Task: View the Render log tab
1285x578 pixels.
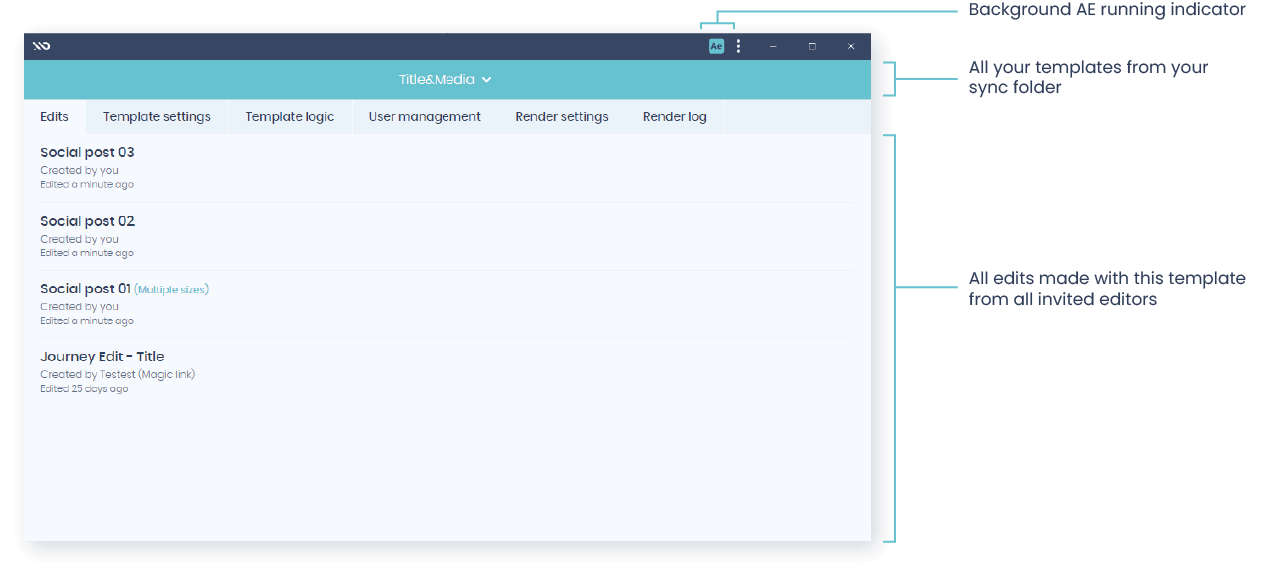Action: pyautogui.click(x=675, y=117)
